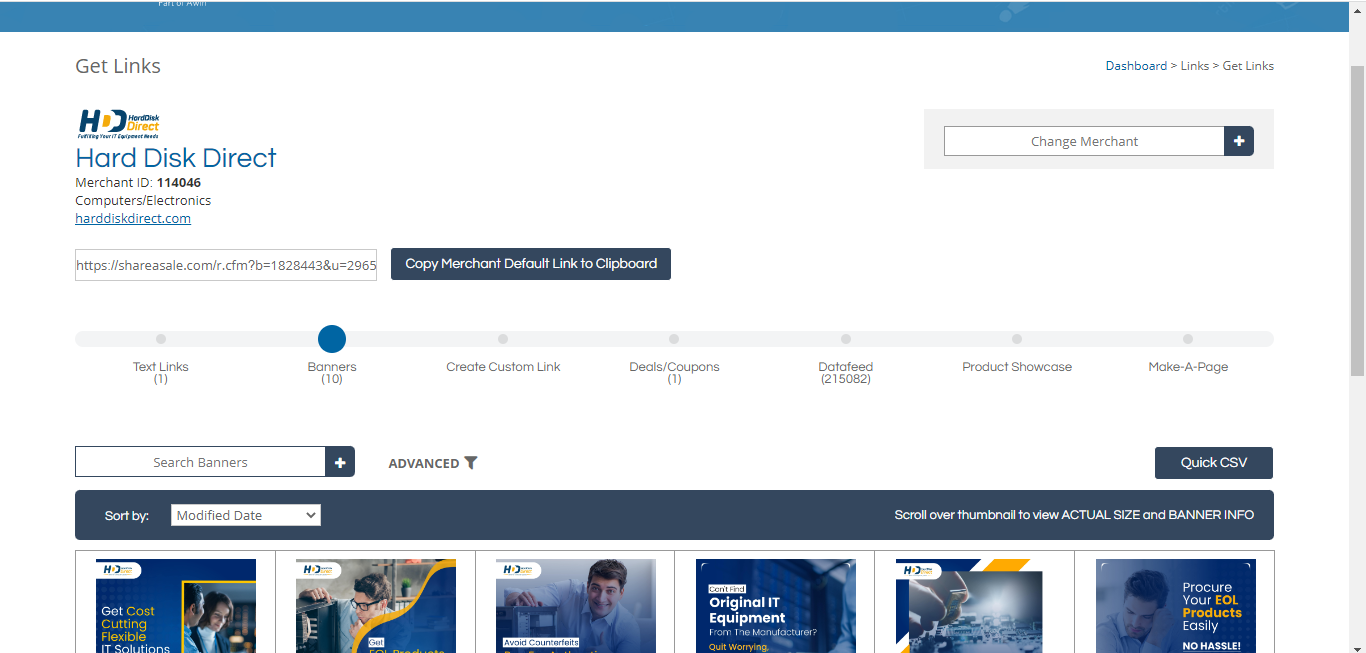Click the Hard Disk Direct logo
Screen dimensions: 1366x653
click(x=119, y=124)
